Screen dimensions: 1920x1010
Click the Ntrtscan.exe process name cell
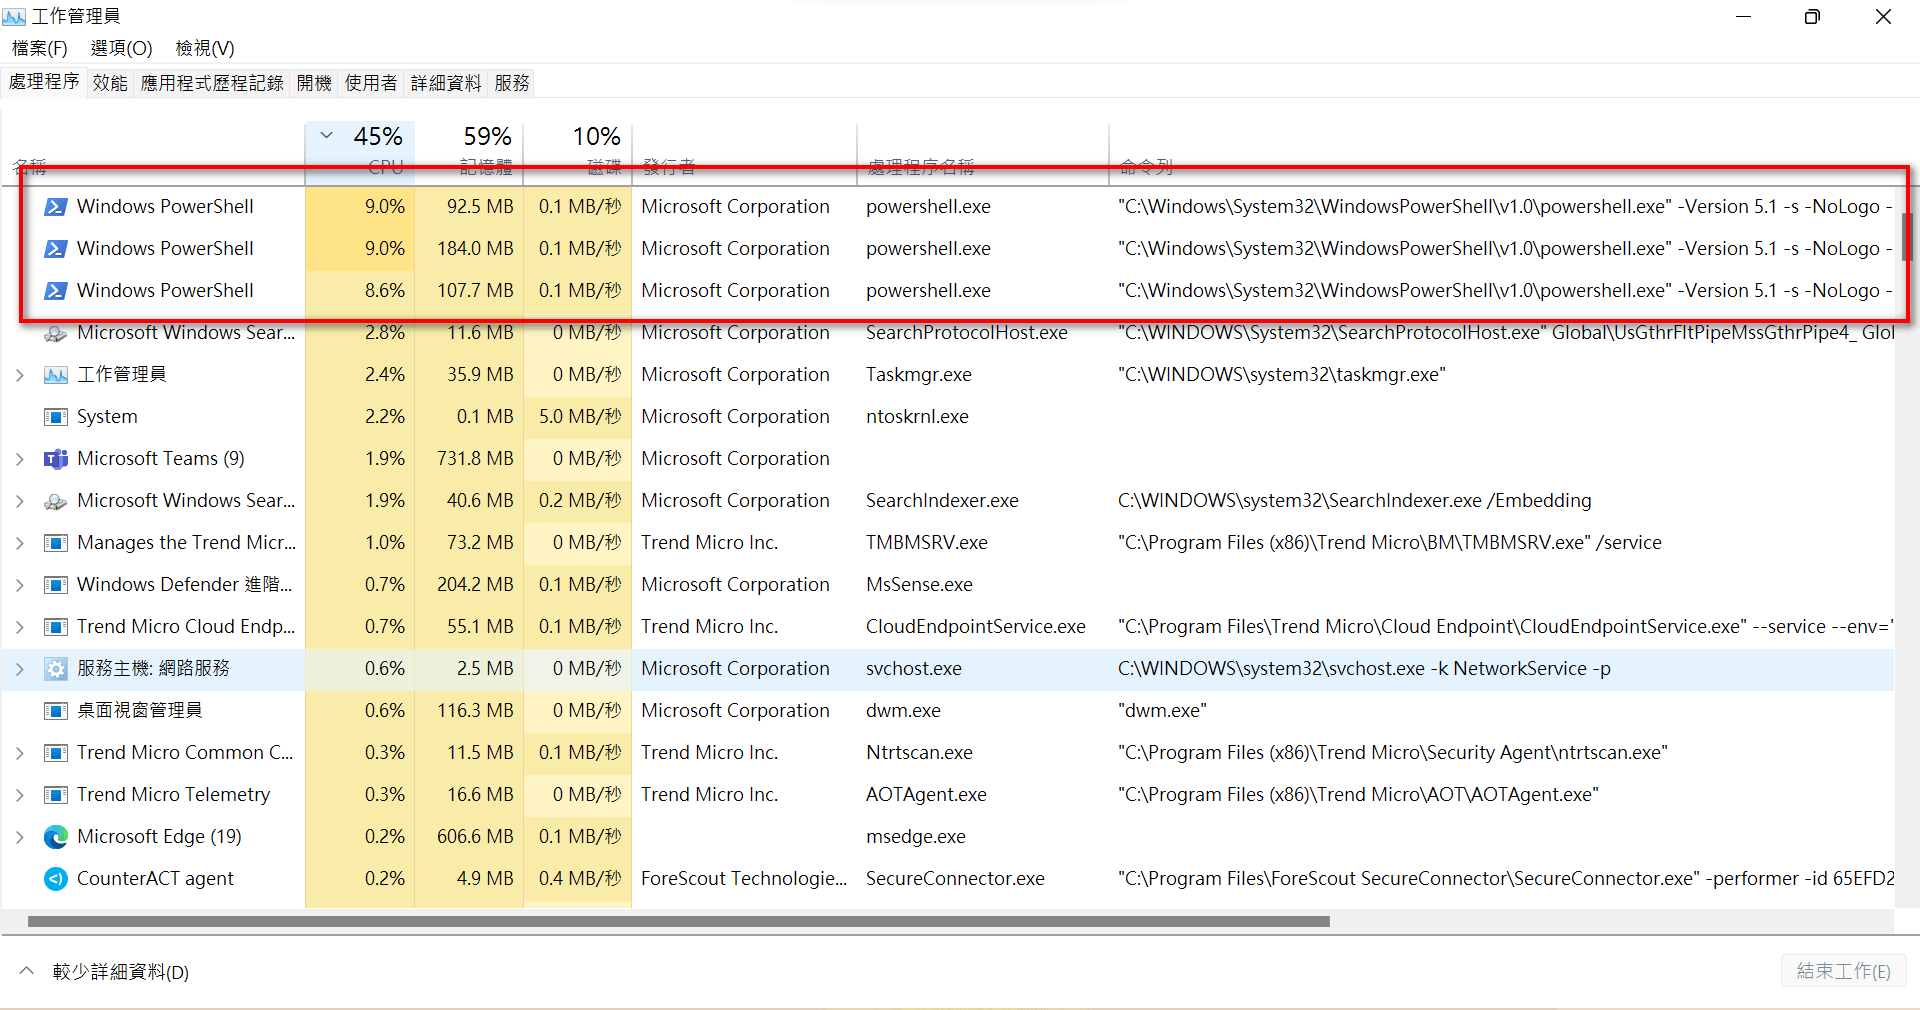(919, 753)
